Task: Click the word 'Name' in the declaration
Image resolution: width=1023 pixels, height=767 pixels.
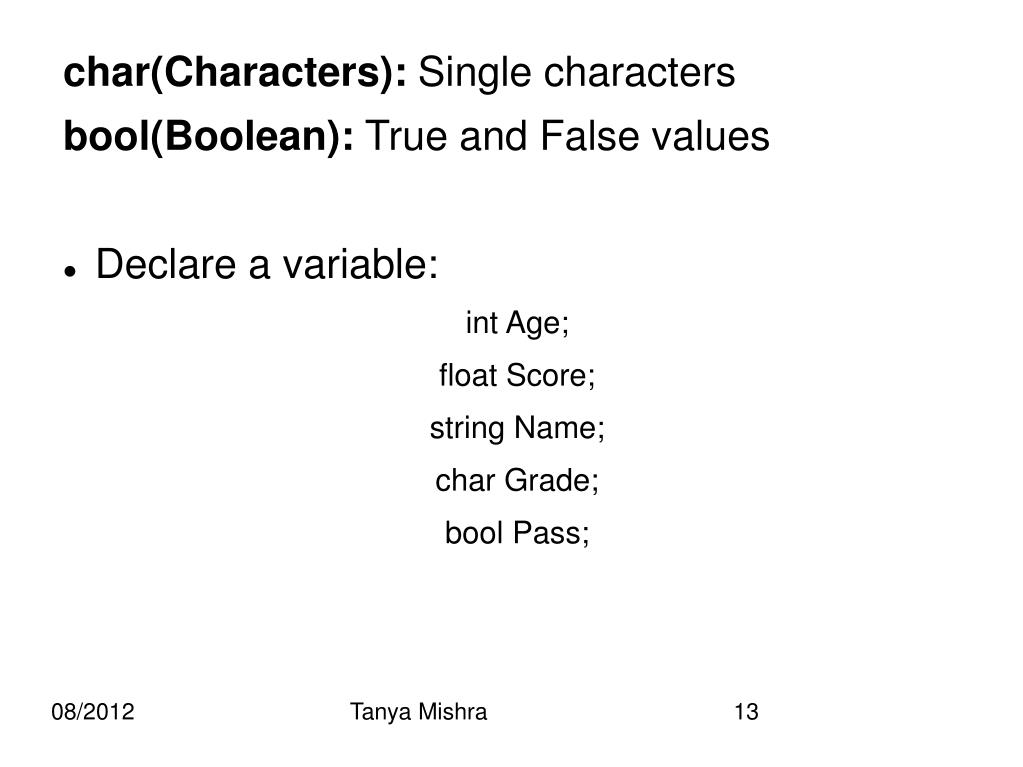Action: pos(555,429)
